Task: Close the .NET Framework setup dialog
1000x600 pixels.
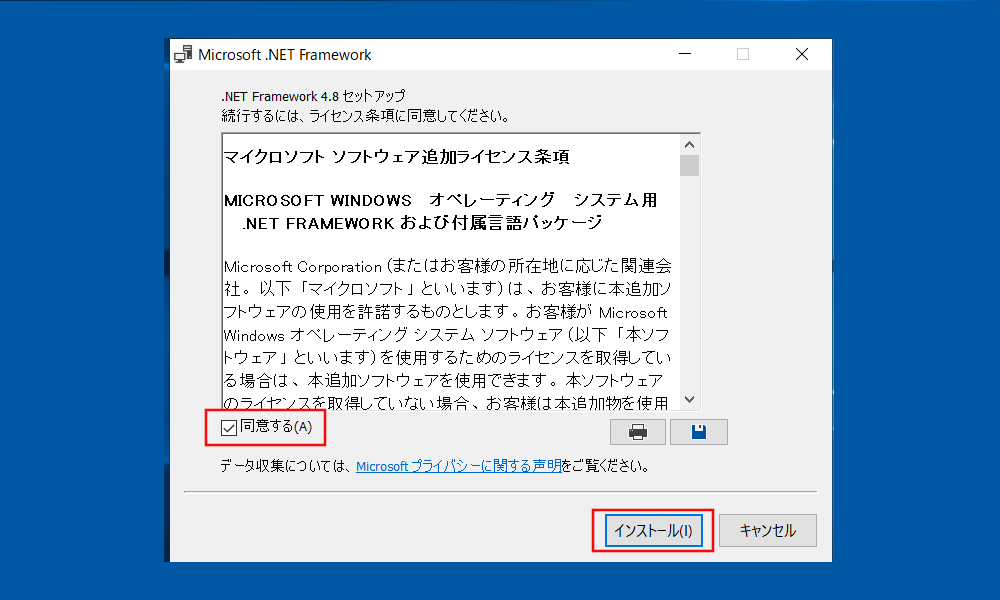Action: click(x=802, y=55)
